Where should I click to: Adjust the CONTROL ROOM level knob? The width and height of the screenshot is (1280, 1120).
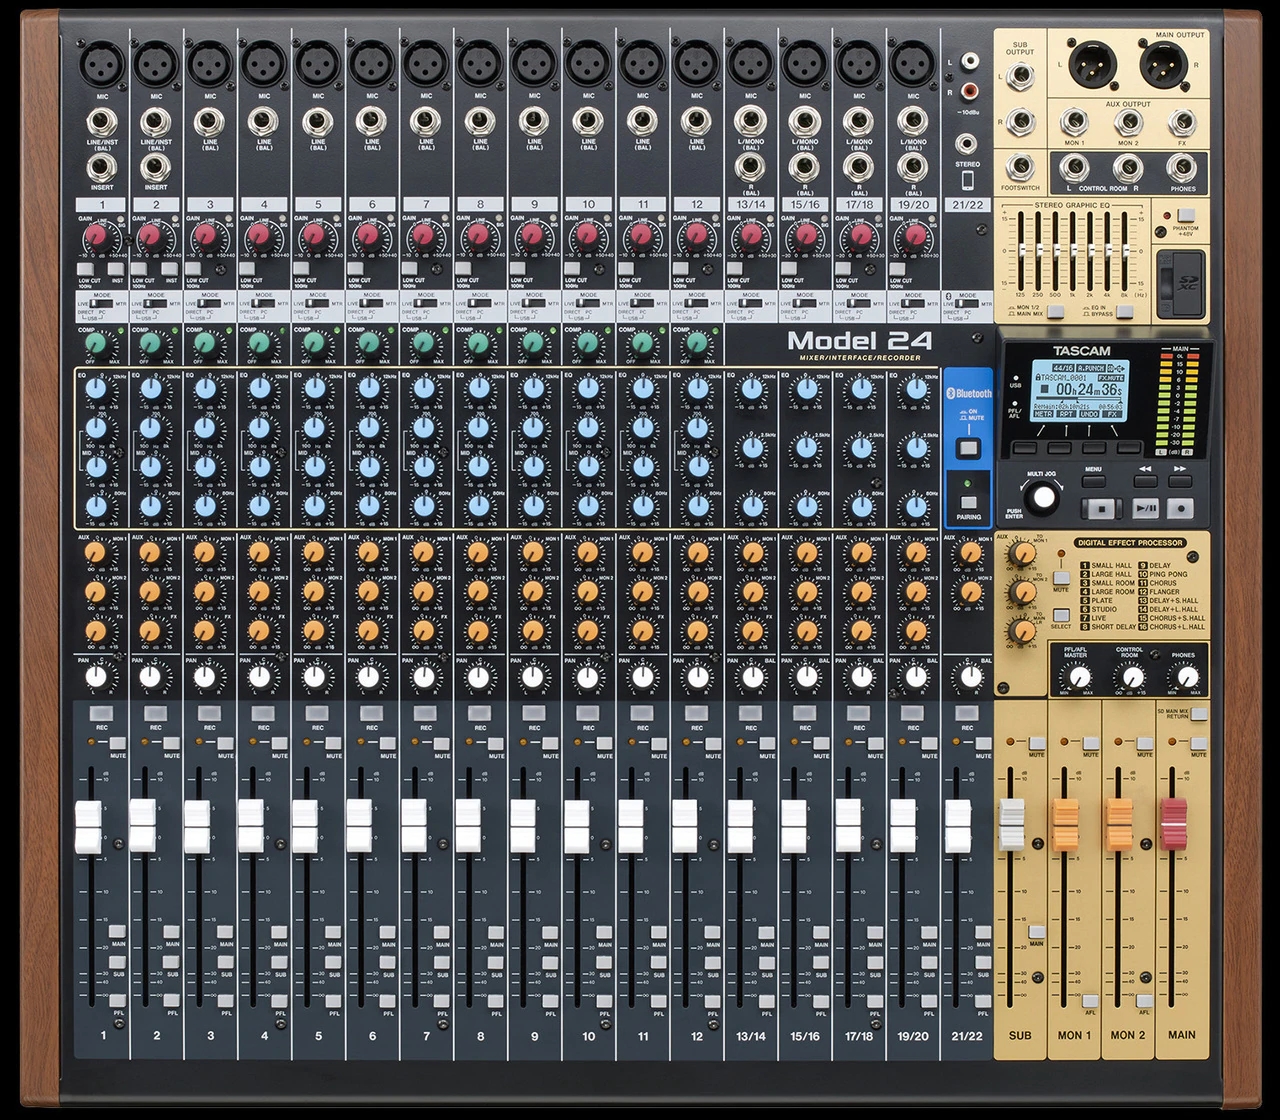pyautogui.click(x=1131, y=679)
